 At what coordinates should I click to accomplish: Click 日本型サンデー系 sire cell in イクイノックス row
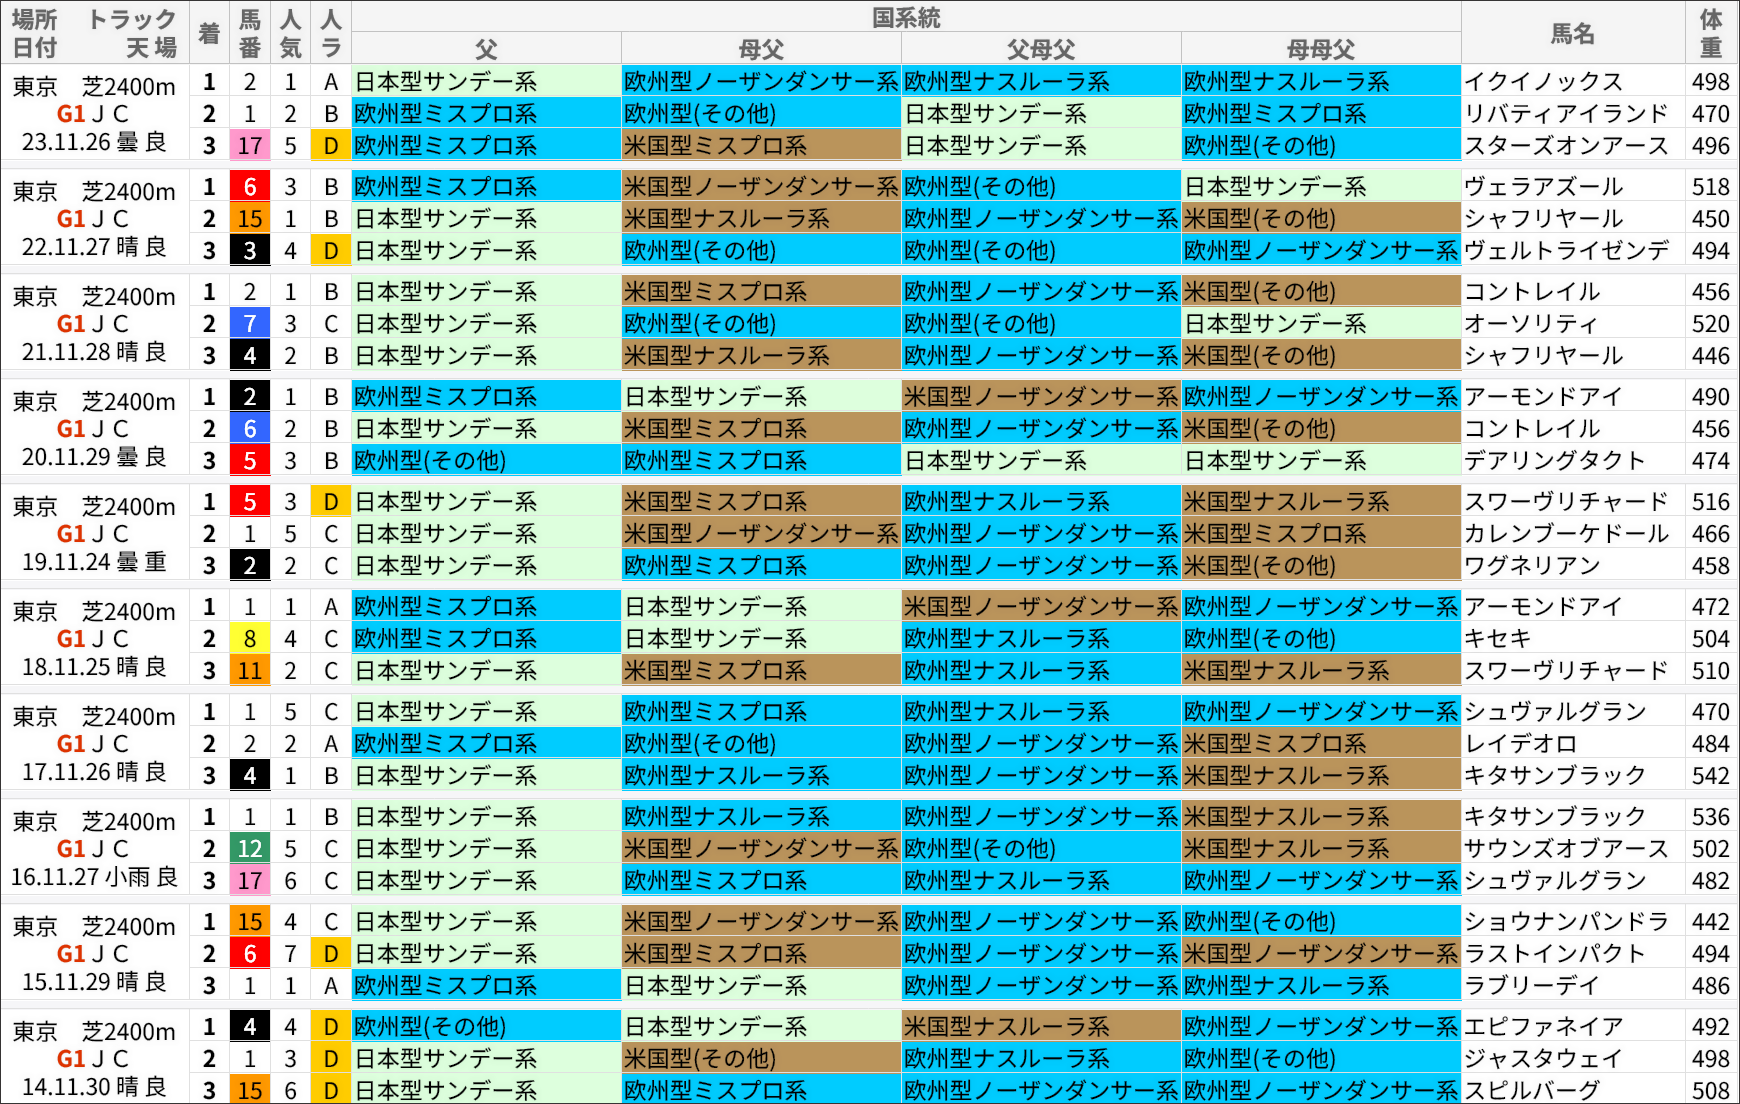486,82
